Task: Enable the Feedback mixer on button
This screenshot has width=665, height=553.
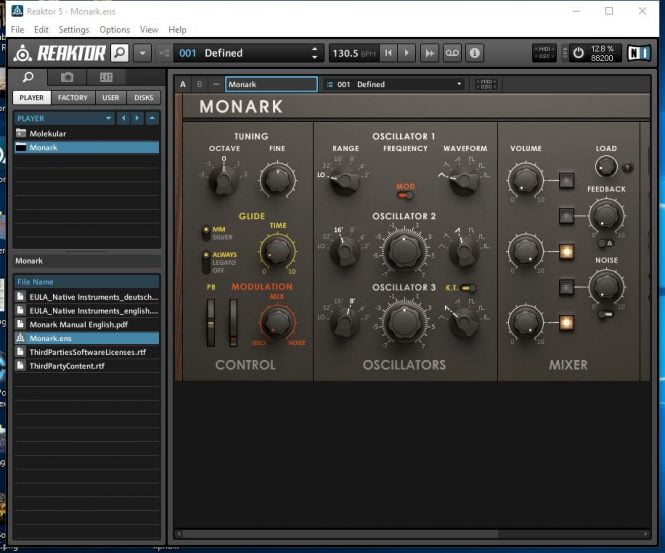Action: (x=566, y=216)
